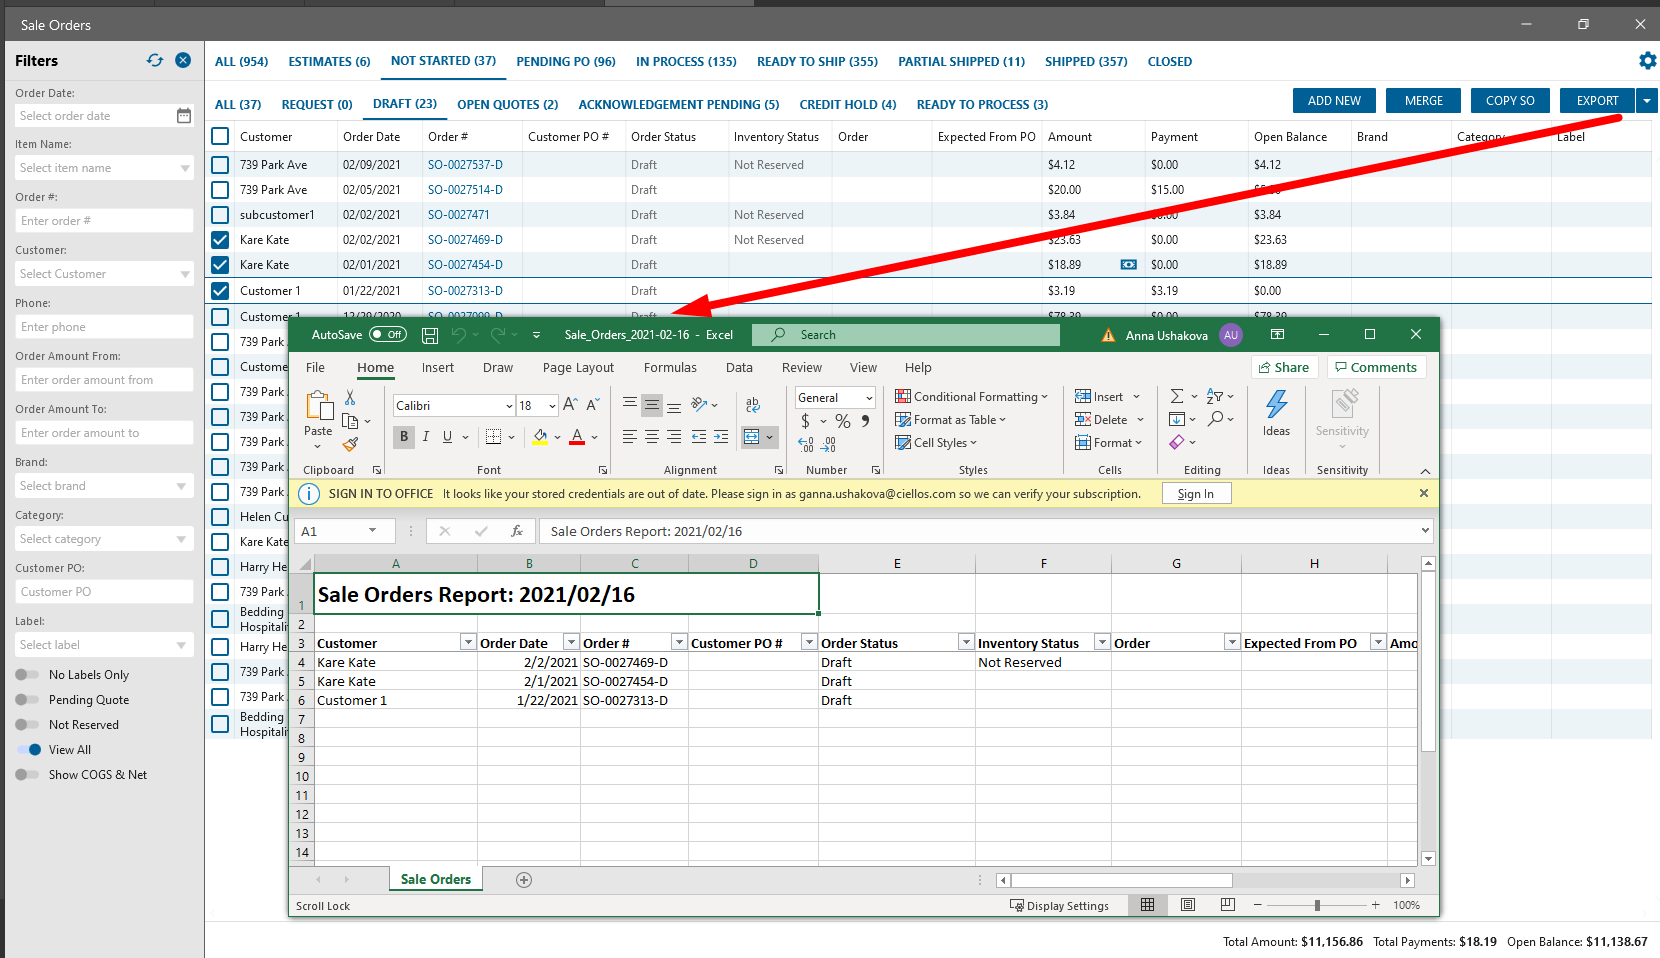Uncheck the Customer 1 order SO-0027313-D

(220, 291)
